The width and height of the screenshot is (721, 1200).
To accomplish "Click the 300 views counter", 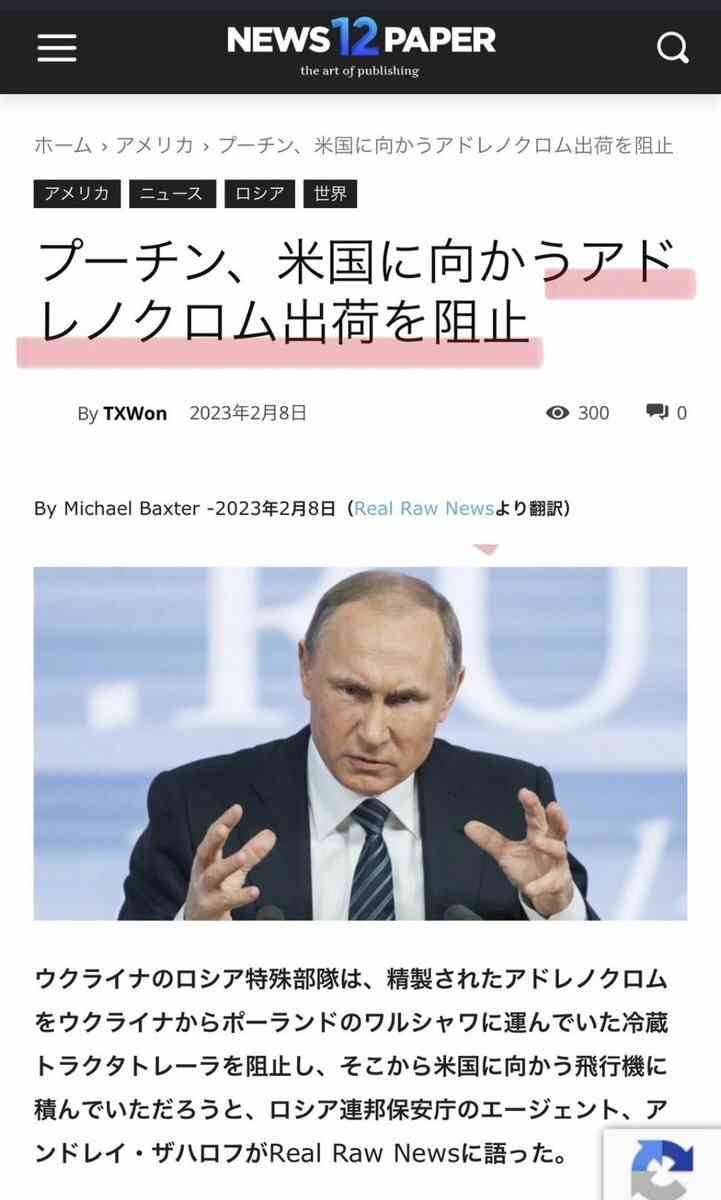I will coord(593,413).
